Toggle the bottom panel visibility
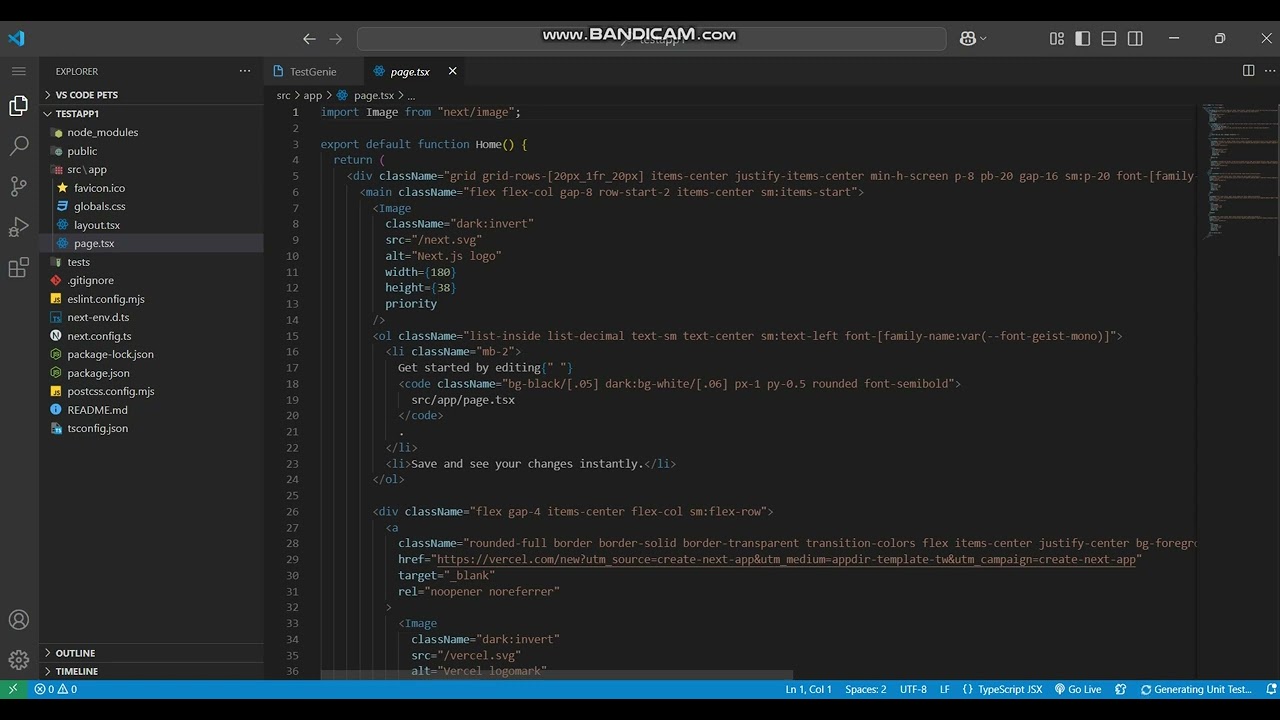The image size is (1280, 720). pos(1109,38)
